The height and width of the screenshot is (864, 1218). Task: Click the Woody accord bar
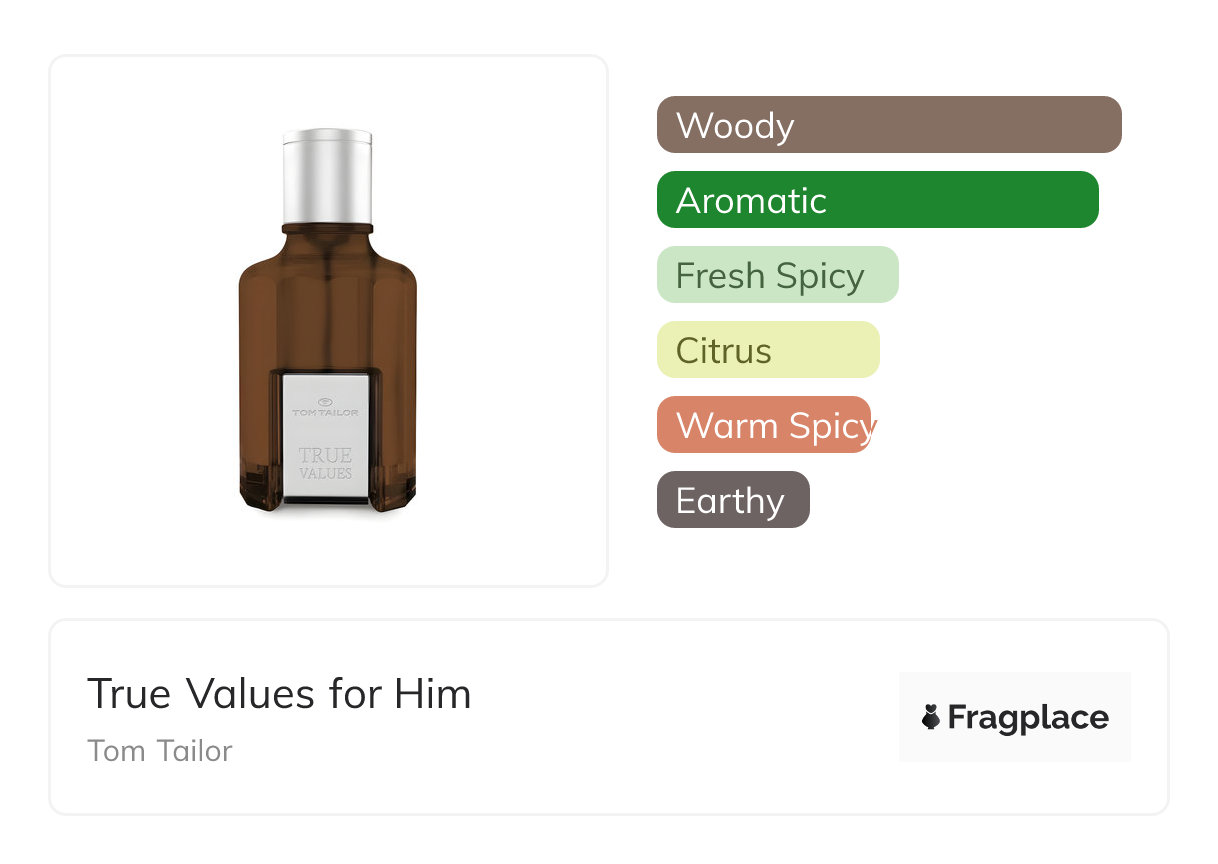click(x=888, y=125)
